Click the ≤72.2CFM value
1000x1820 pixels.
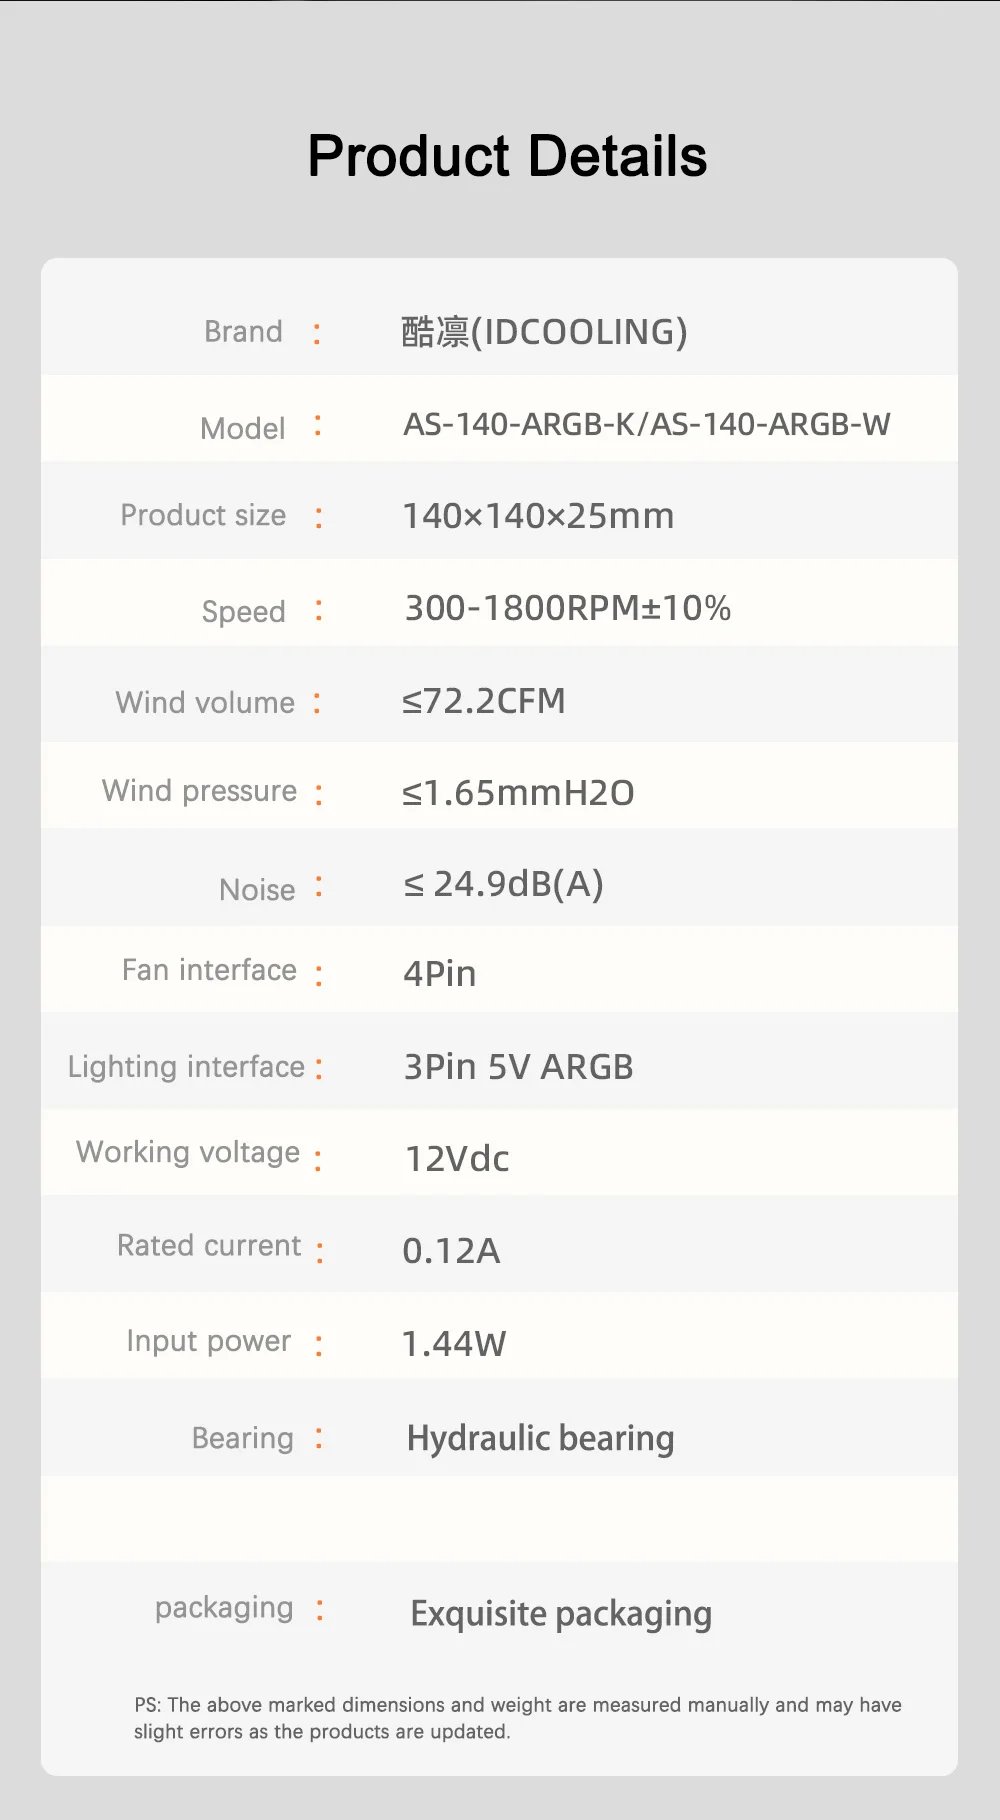click(x=484, y=701)
